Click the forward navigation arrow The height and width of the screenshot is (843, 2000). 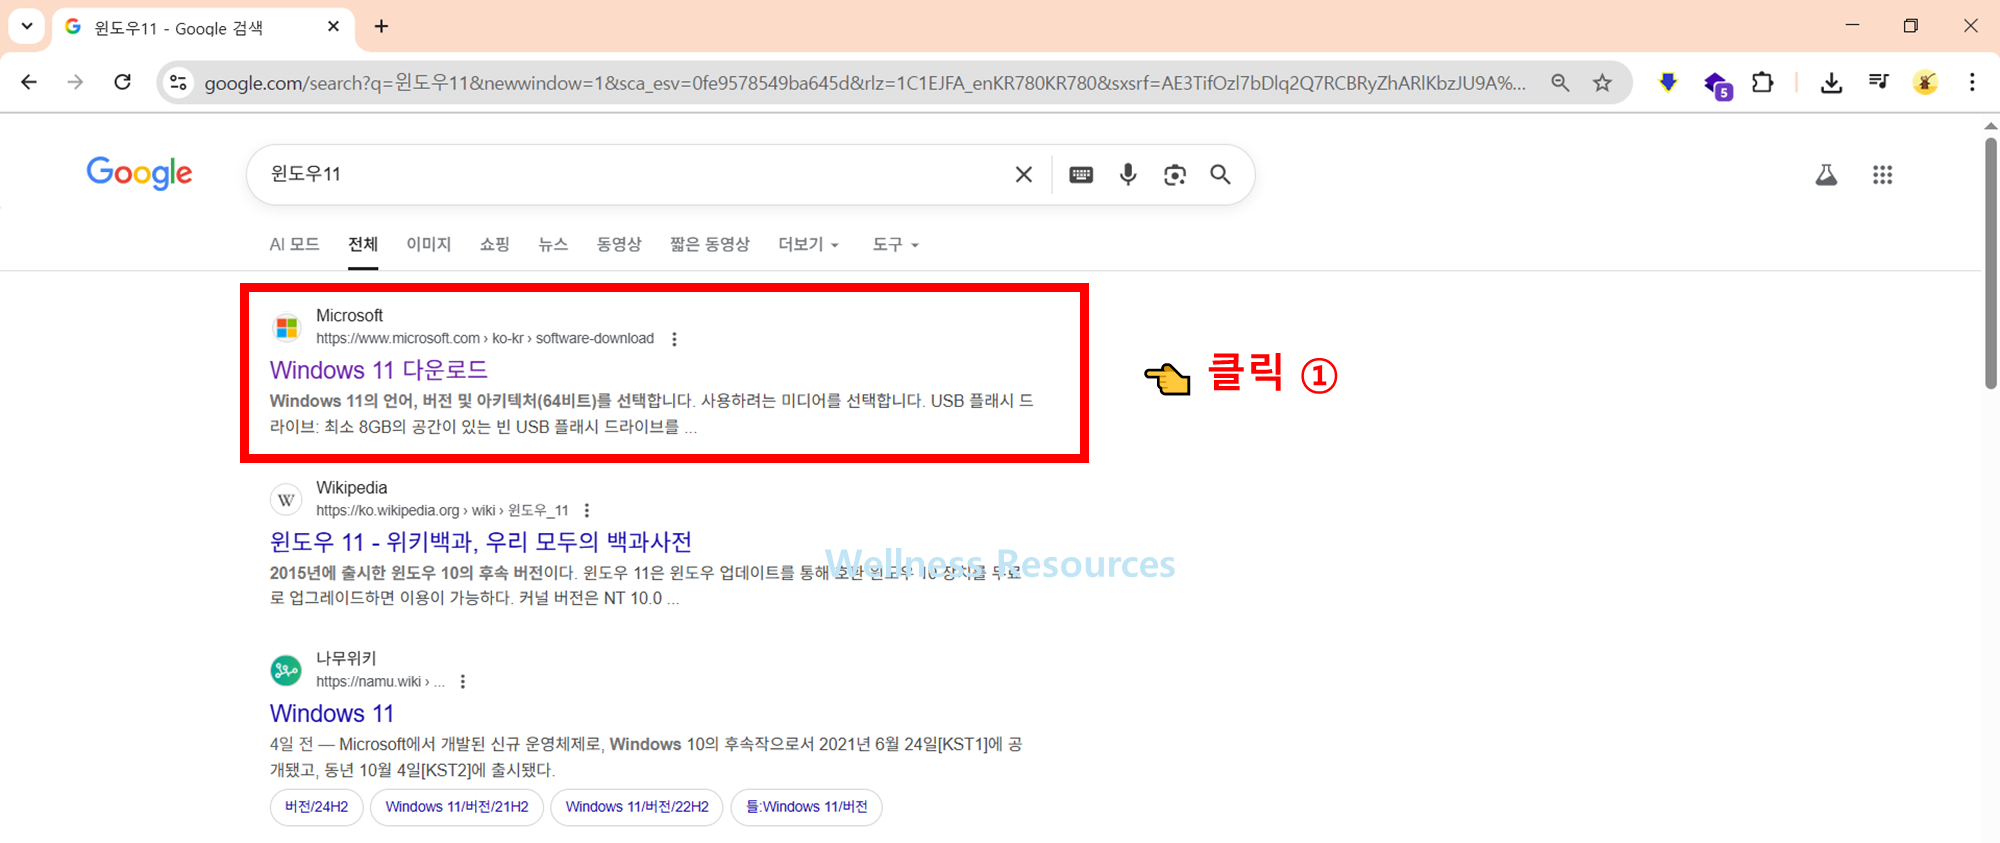(x=75, y=82)
